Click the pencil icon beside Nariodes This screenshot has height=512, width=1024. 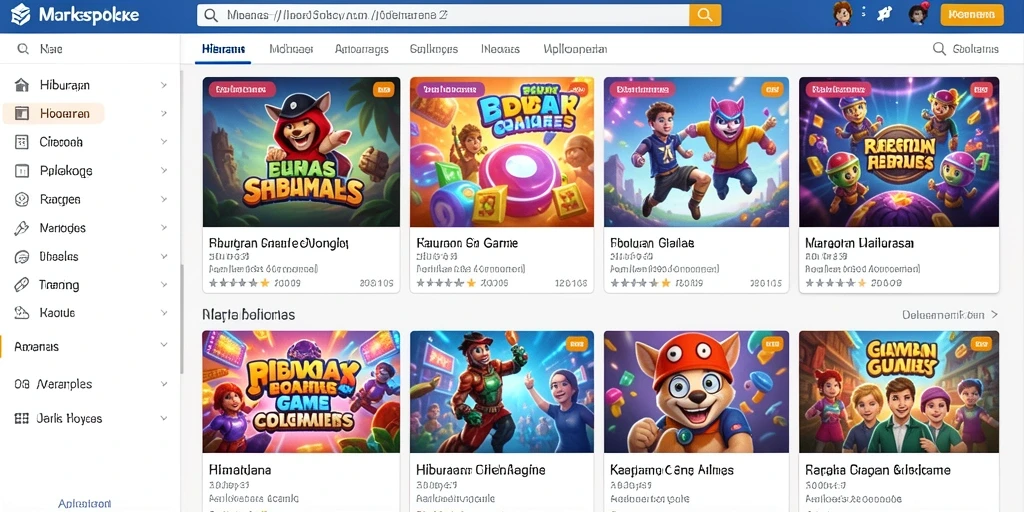[22, 228]
